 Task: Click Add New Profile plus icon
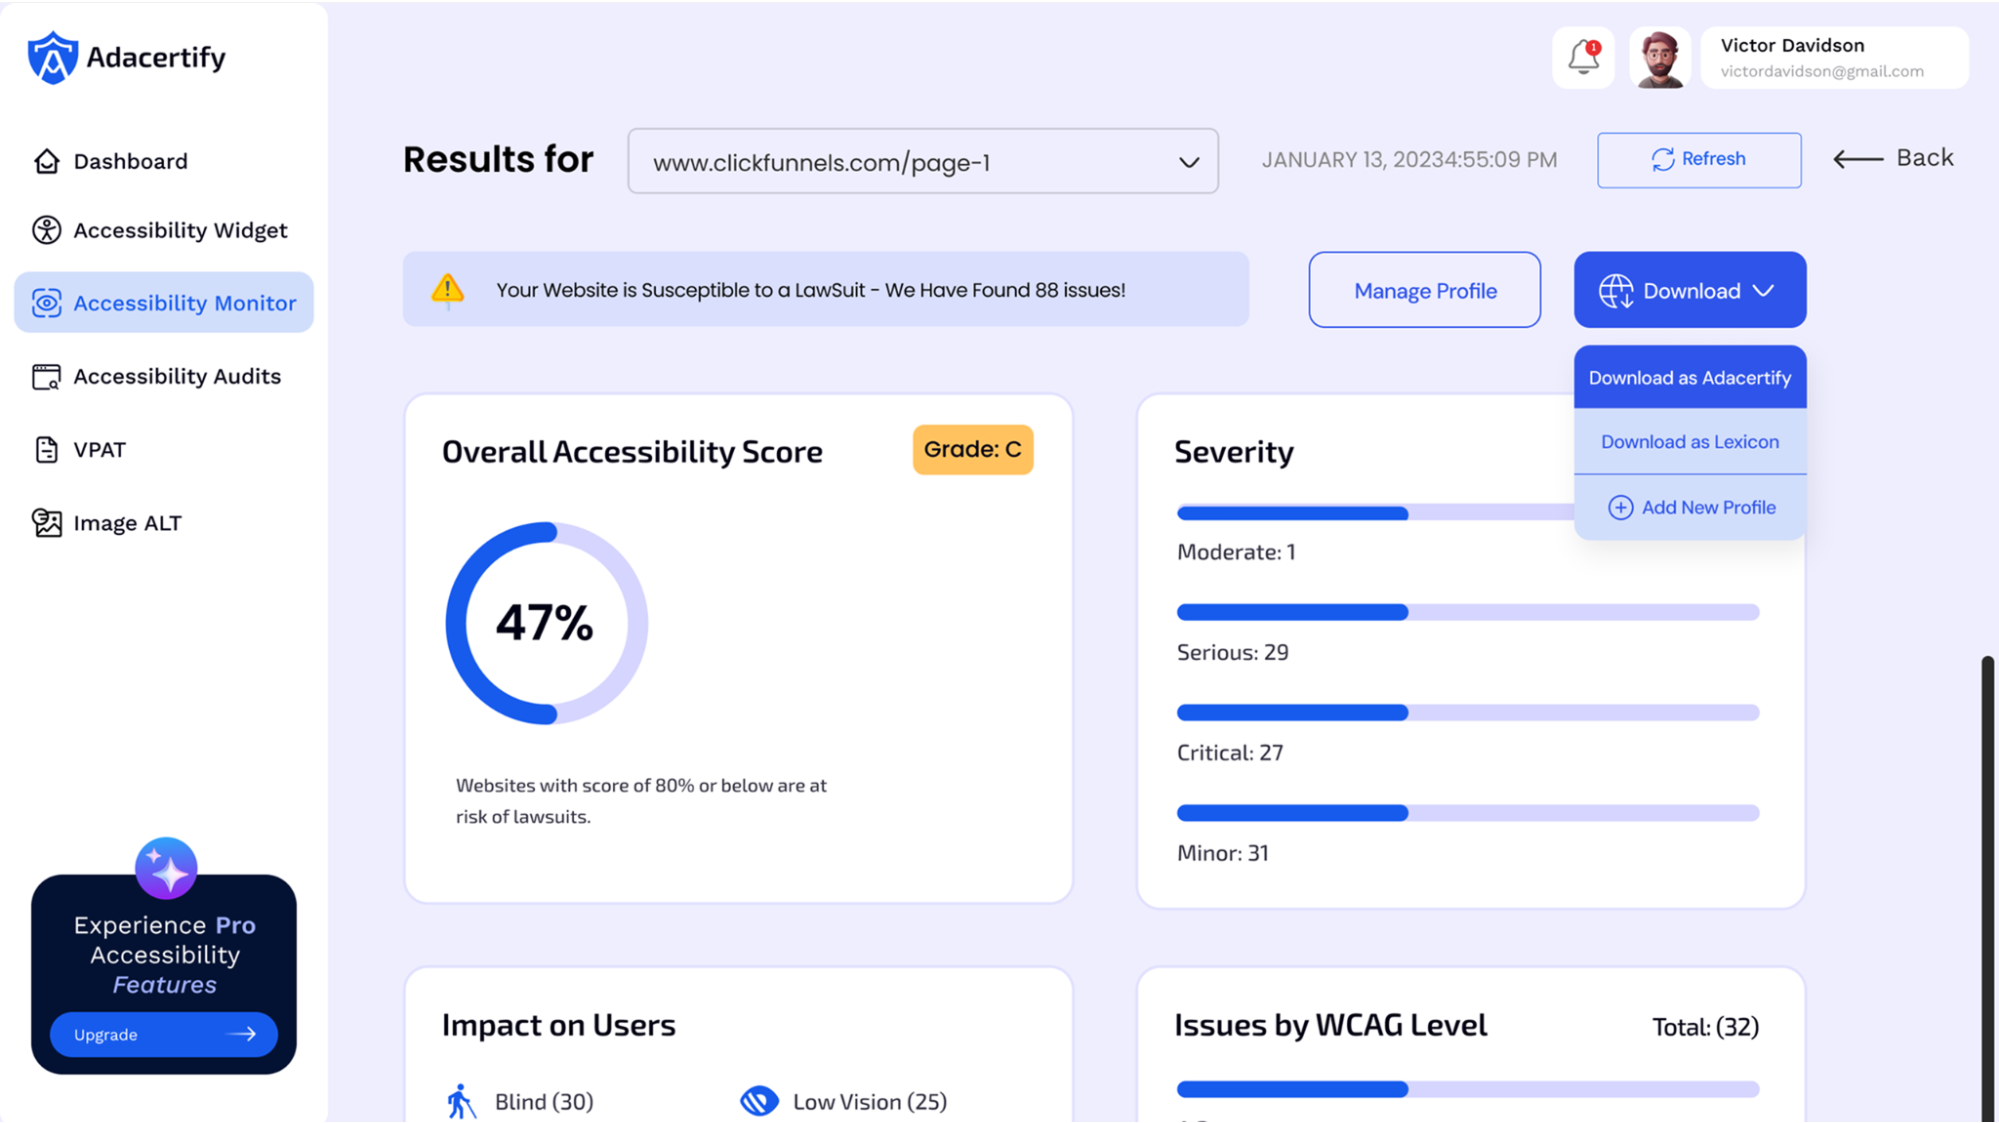point(1620,508)
